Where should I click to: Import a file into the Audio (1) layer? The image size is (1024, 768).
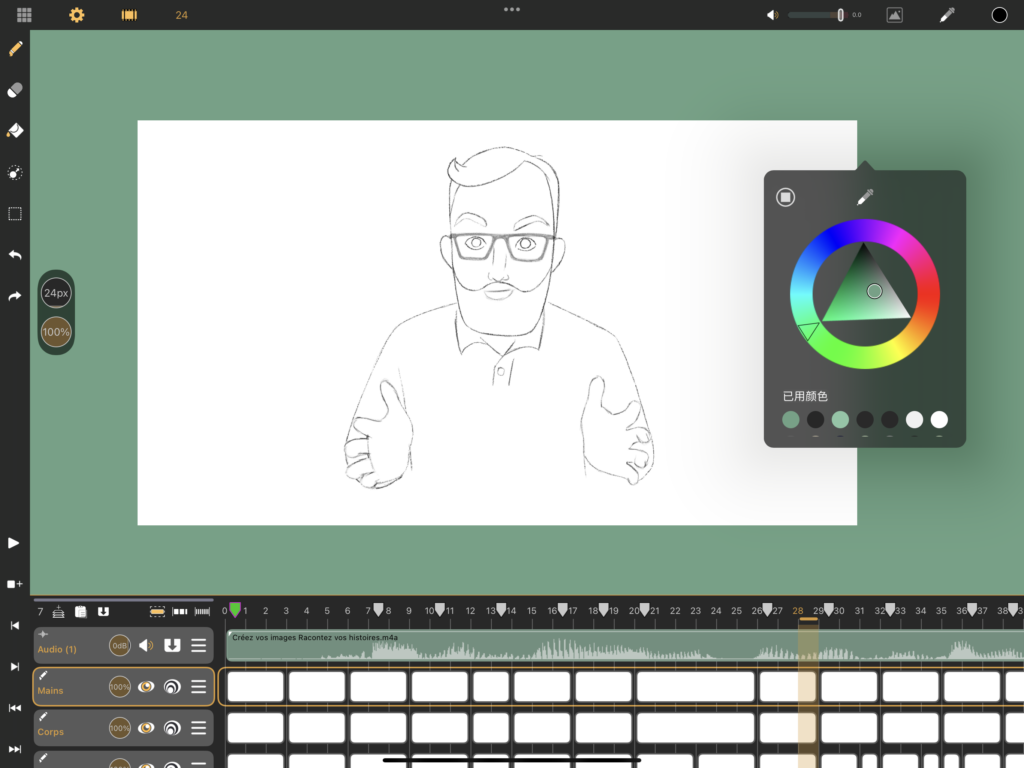click(172, 646)
